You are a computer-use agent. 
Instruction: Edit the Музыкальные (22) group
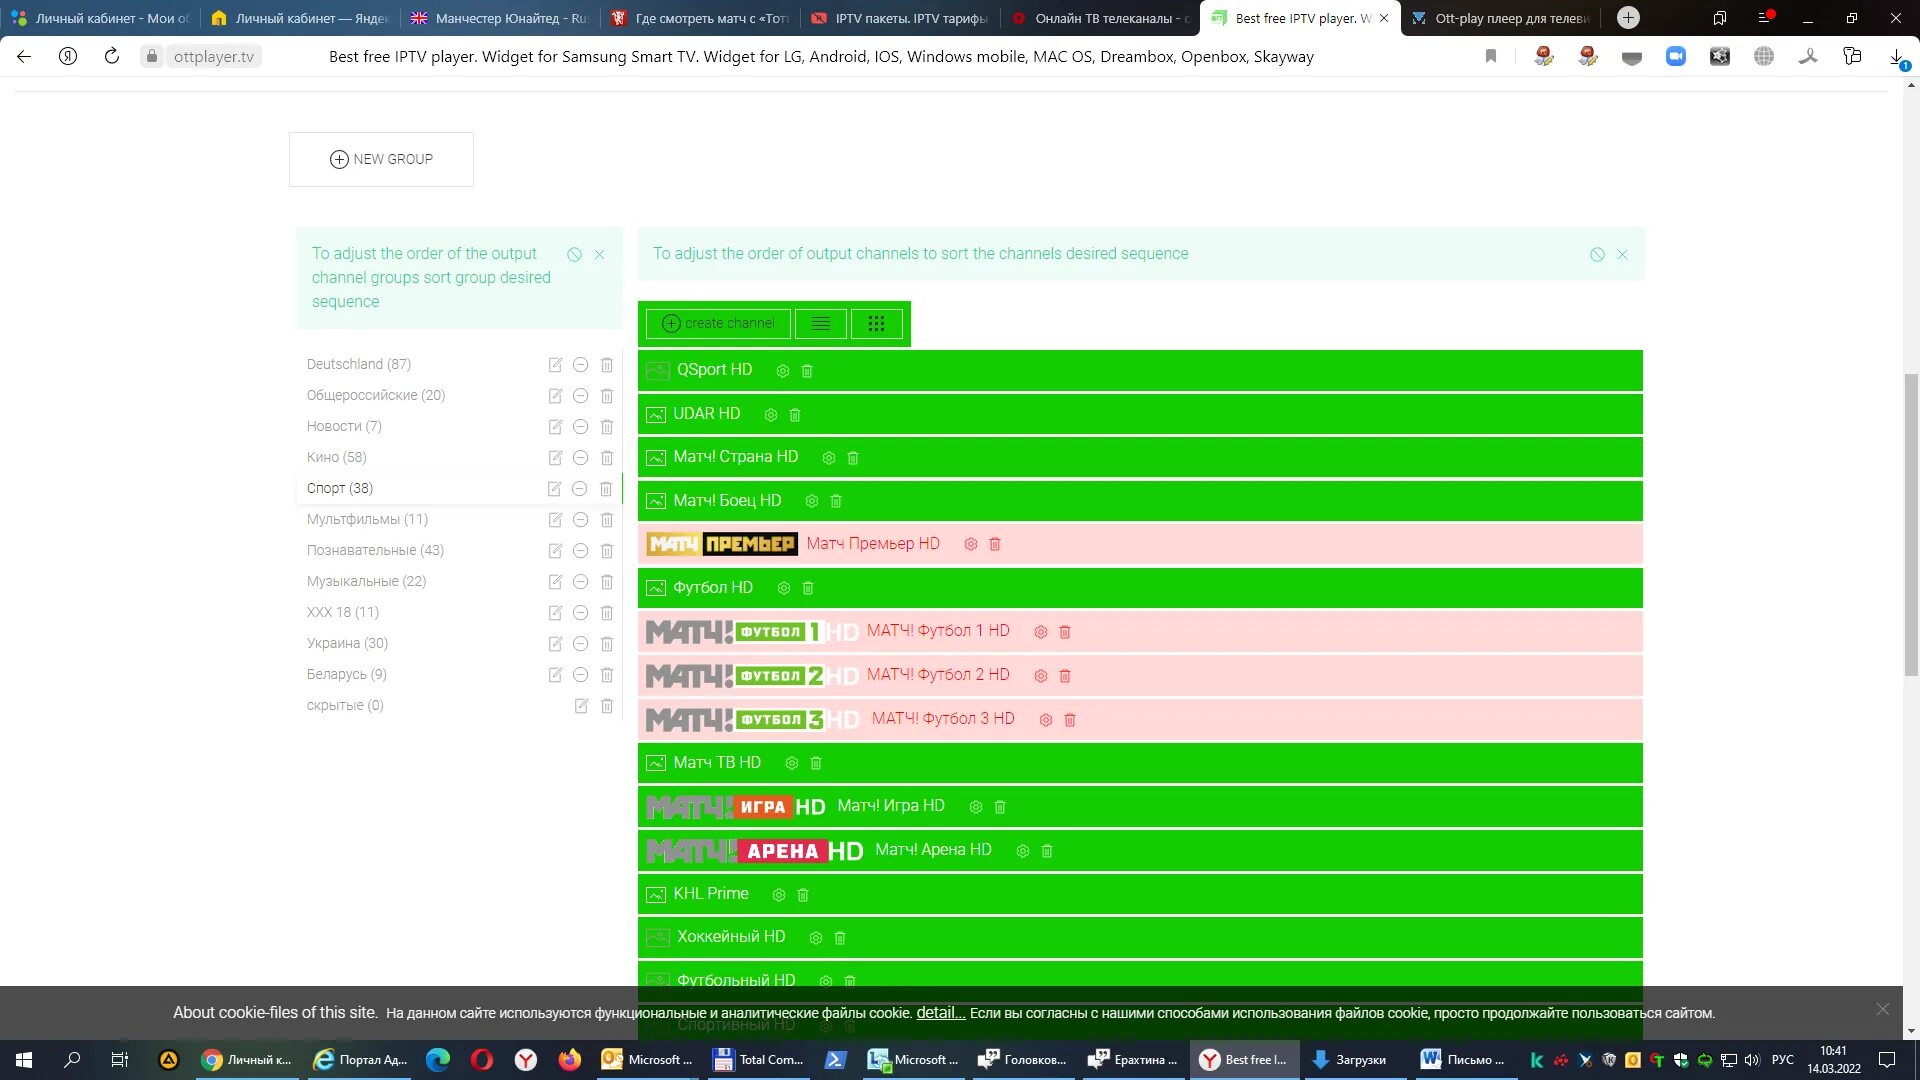[555, 582]
